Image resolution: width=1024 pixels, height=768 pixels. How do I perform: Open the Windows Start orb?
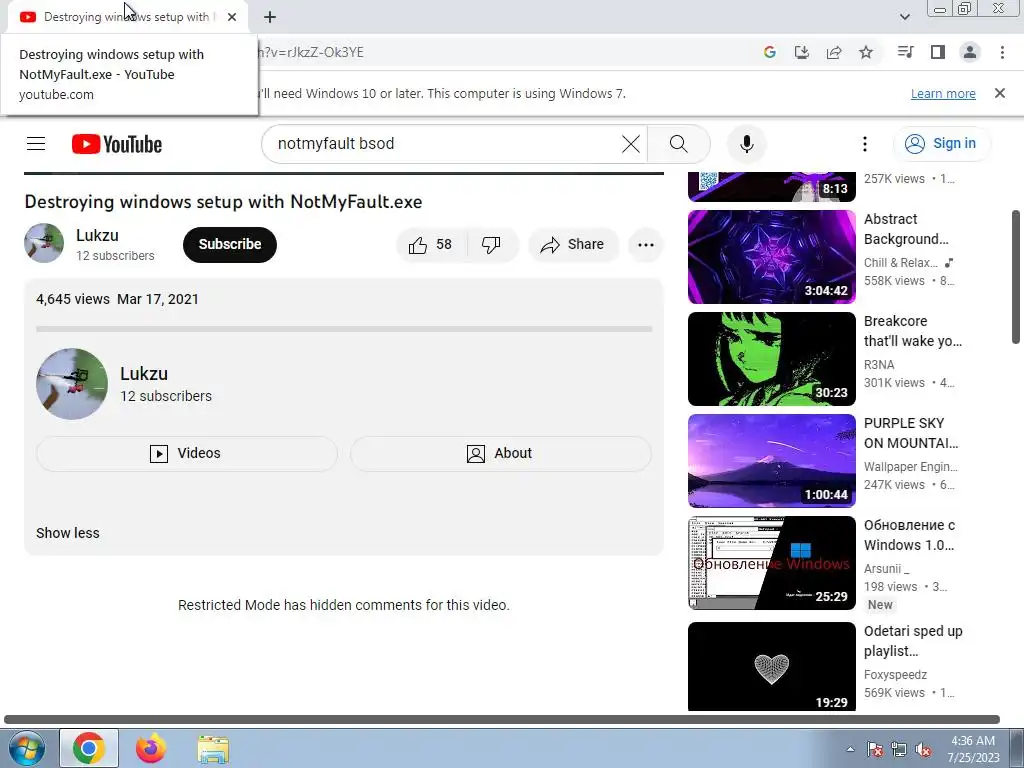(26, 748)
